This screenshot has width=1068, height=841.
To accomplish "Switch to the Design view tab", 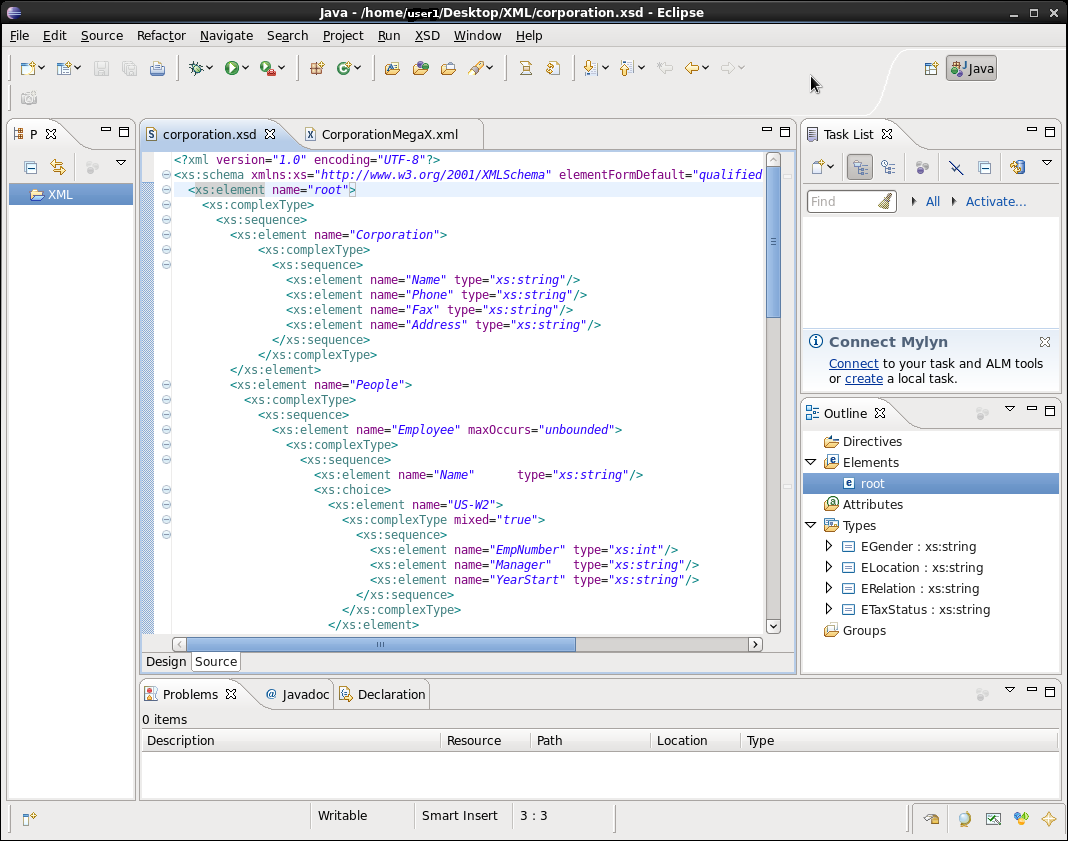I will [x=166, y=661].
